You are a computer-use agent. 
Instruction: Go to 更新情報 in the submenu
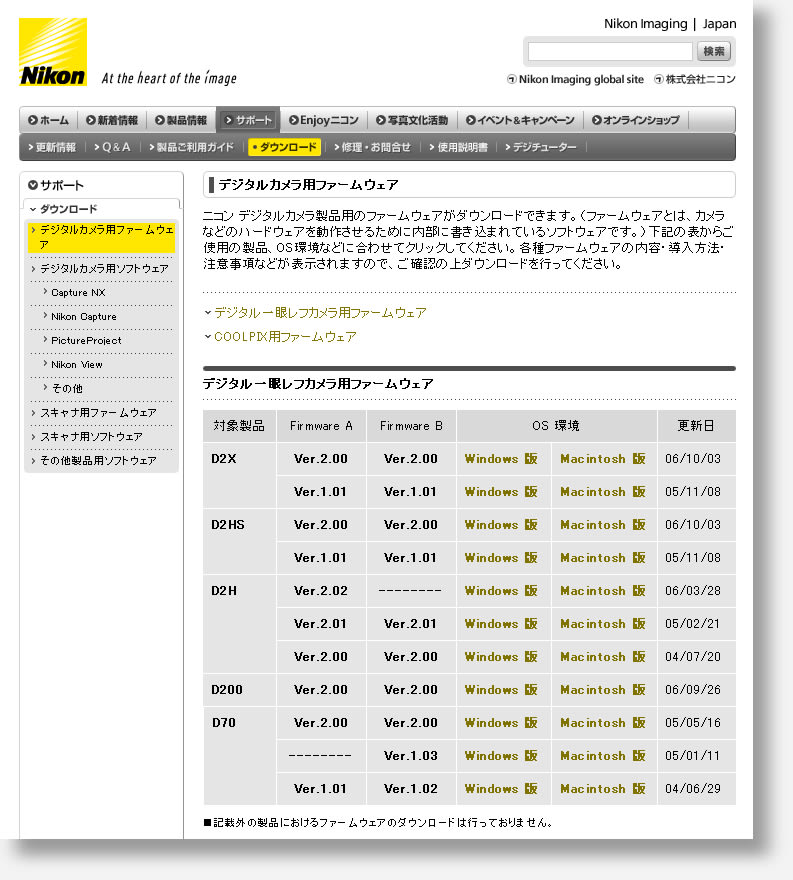52,148
